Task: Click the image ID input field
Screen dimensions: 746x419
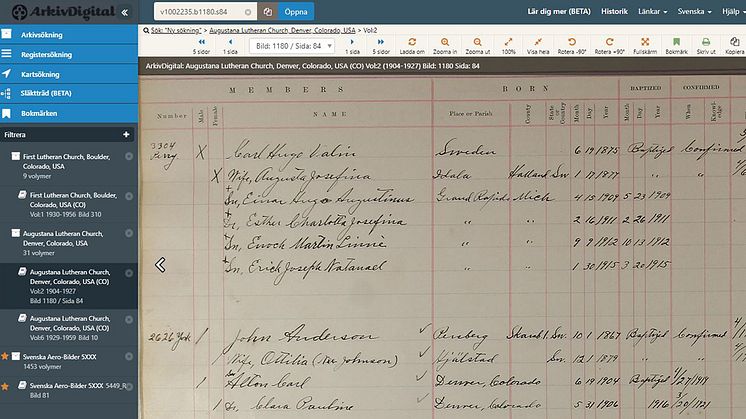Action: tap(199, 11)
